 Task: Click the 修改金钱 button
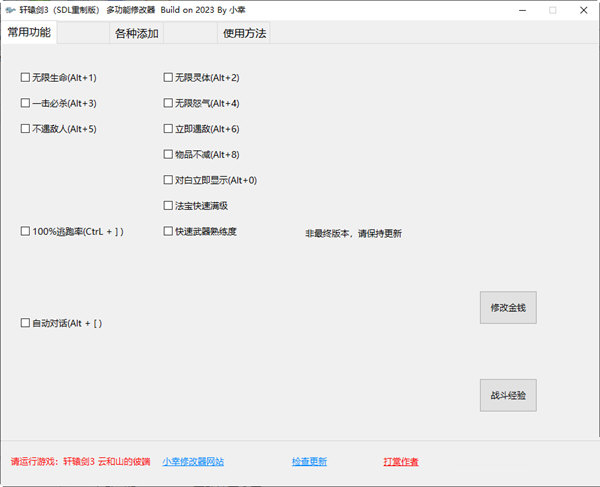pyautogui.click(x=508, y=308)
